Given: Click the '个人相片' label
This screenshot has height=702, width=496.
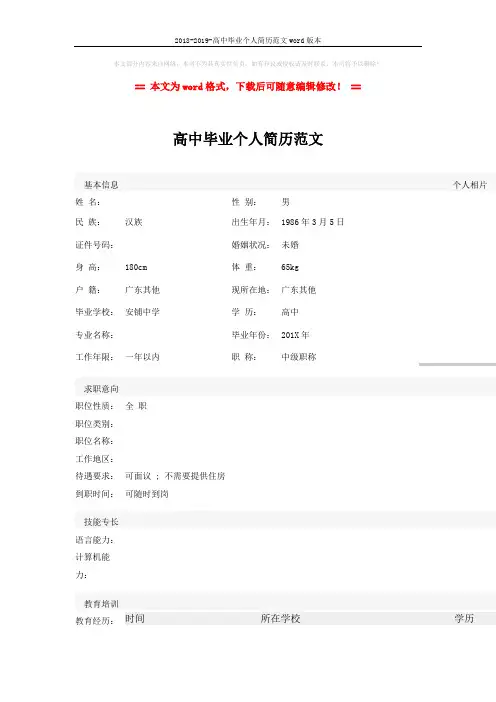Looking at the screenshot, I should pyautogui.click(x=470, y=185).
